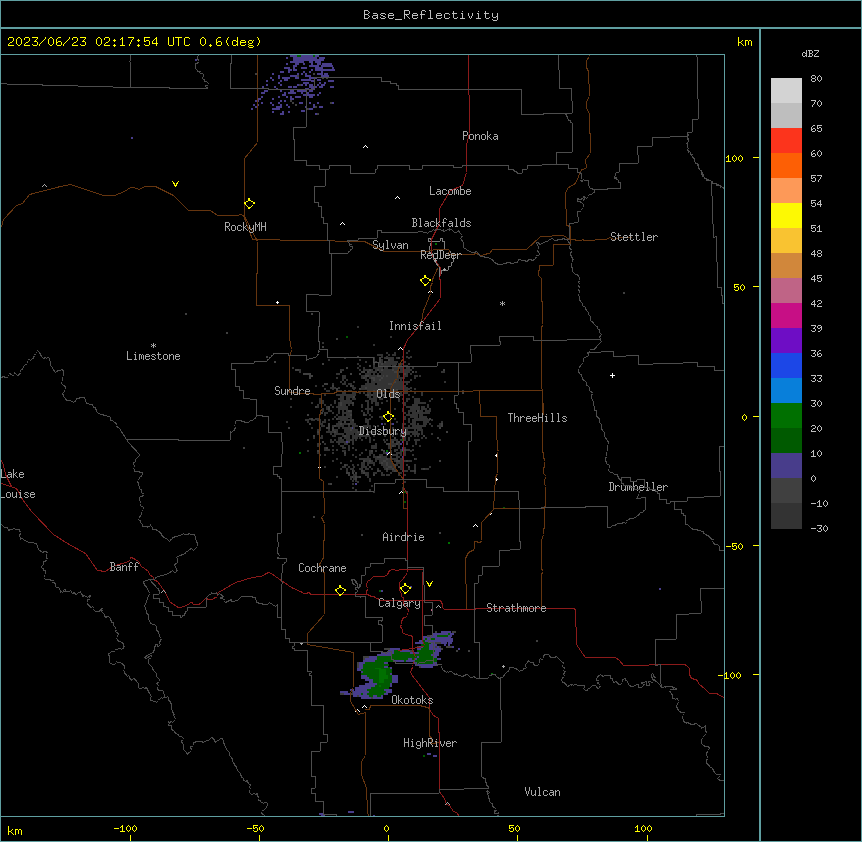
Task: Click the 0.6(deg) elevation angle text
Action: pyautogui.click(x=230, y=42)
